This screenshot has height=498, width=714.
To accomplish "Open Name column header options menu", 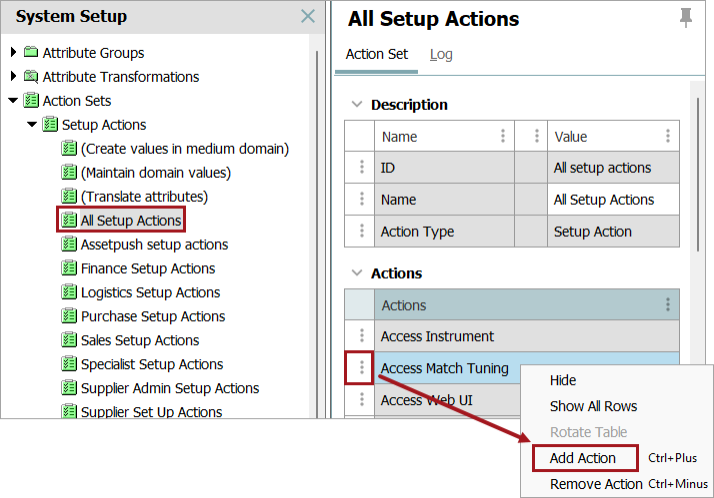I will pos(503,136).
